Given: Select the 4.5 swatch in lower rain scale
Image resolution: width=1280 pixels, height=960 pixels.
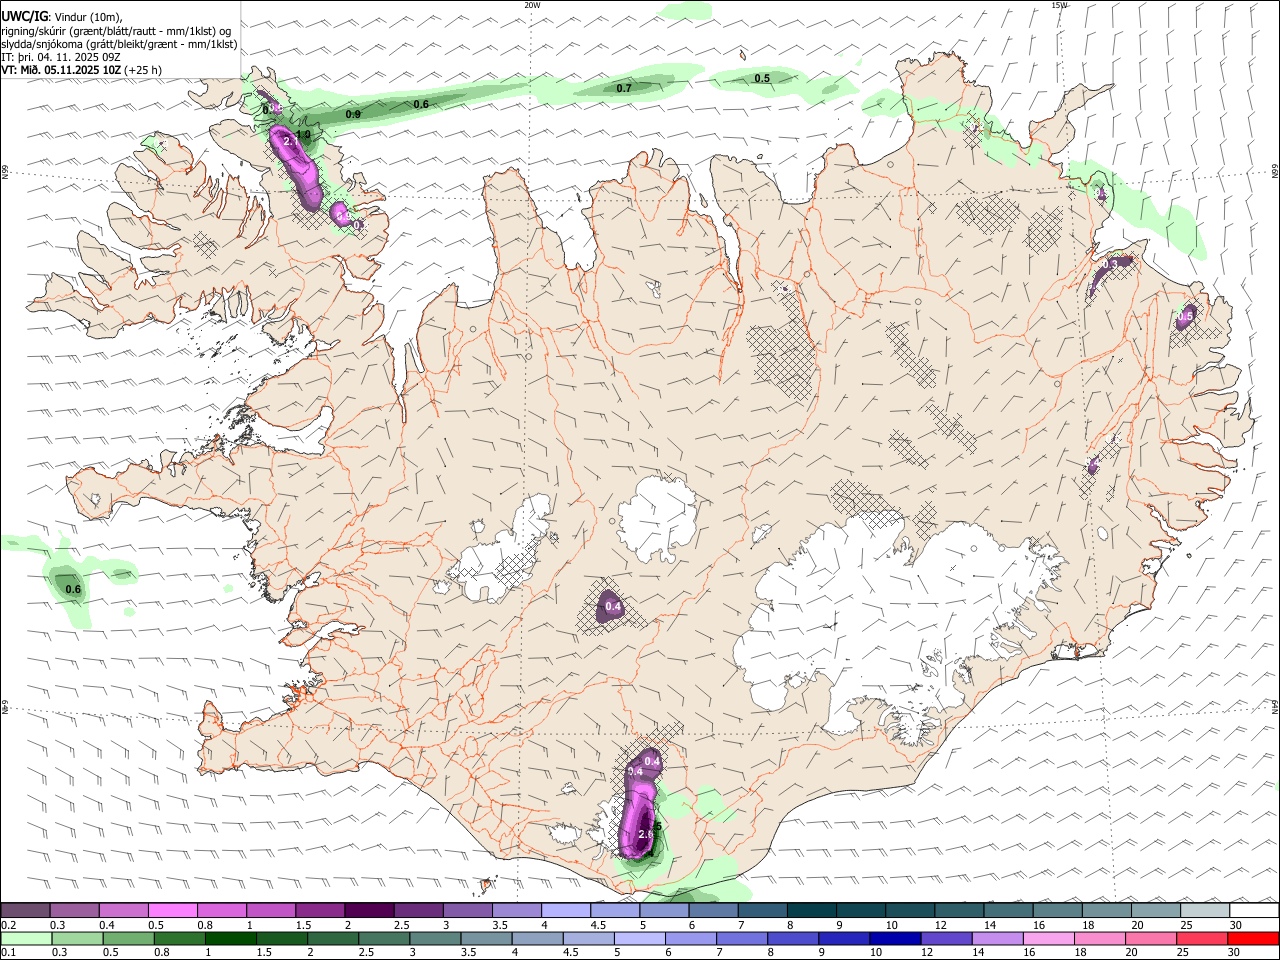Looking at the screenshot, I should (x=588, y=938).
